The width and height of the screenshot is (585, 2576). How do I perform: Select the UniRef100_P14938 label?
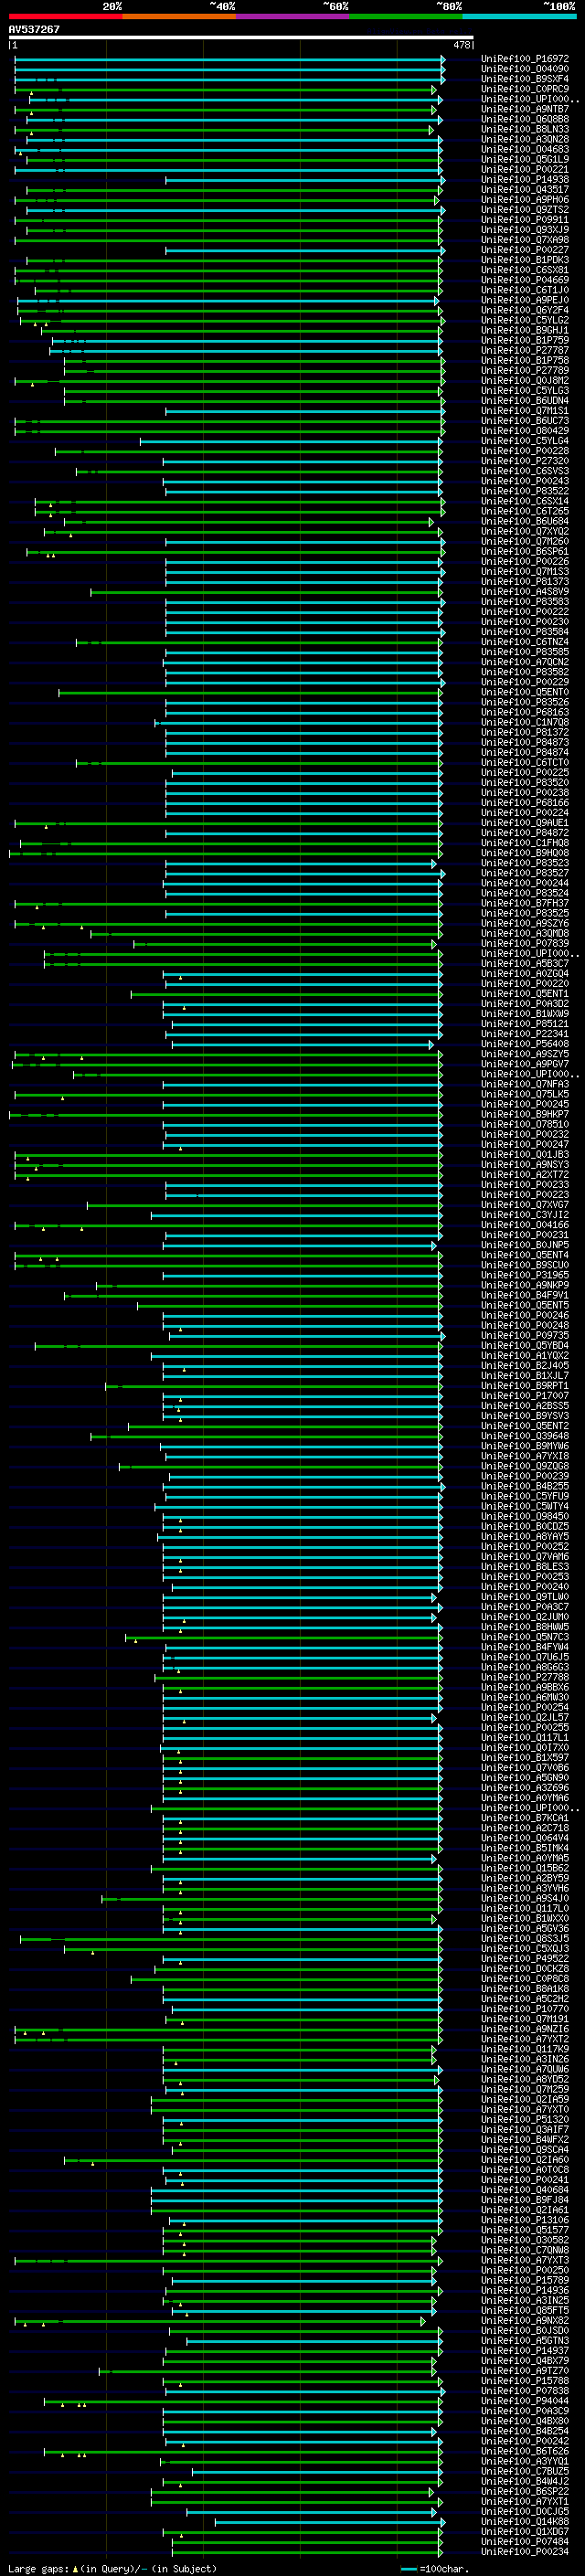(525, 180)
